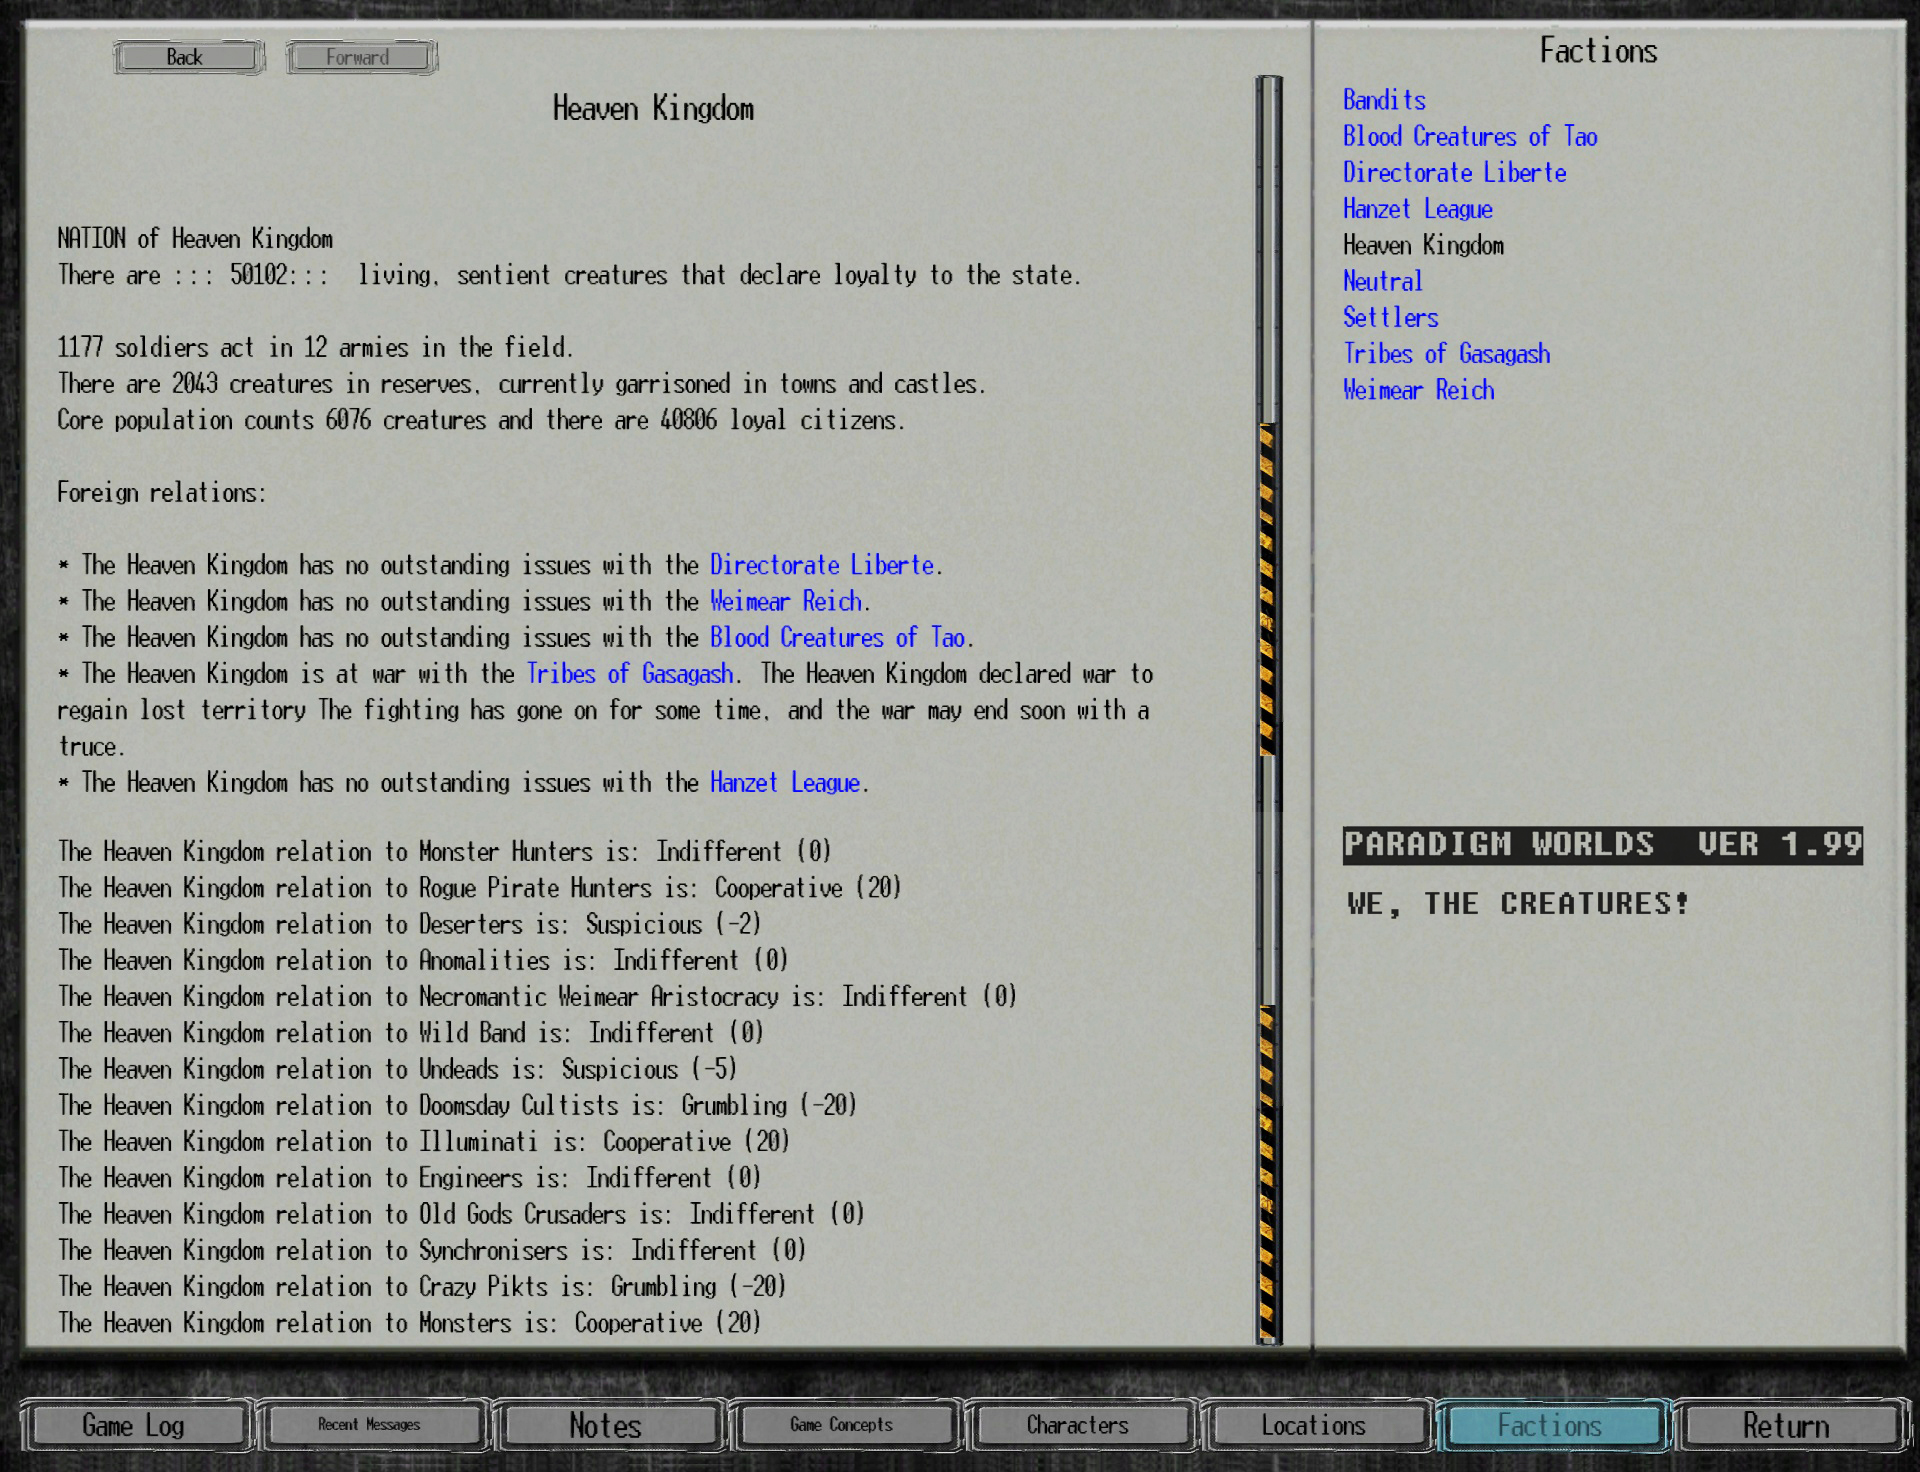Click the relation to Illuminati line
This screenshot has height=1472, width=1920.
click(x=424, y=1141)
